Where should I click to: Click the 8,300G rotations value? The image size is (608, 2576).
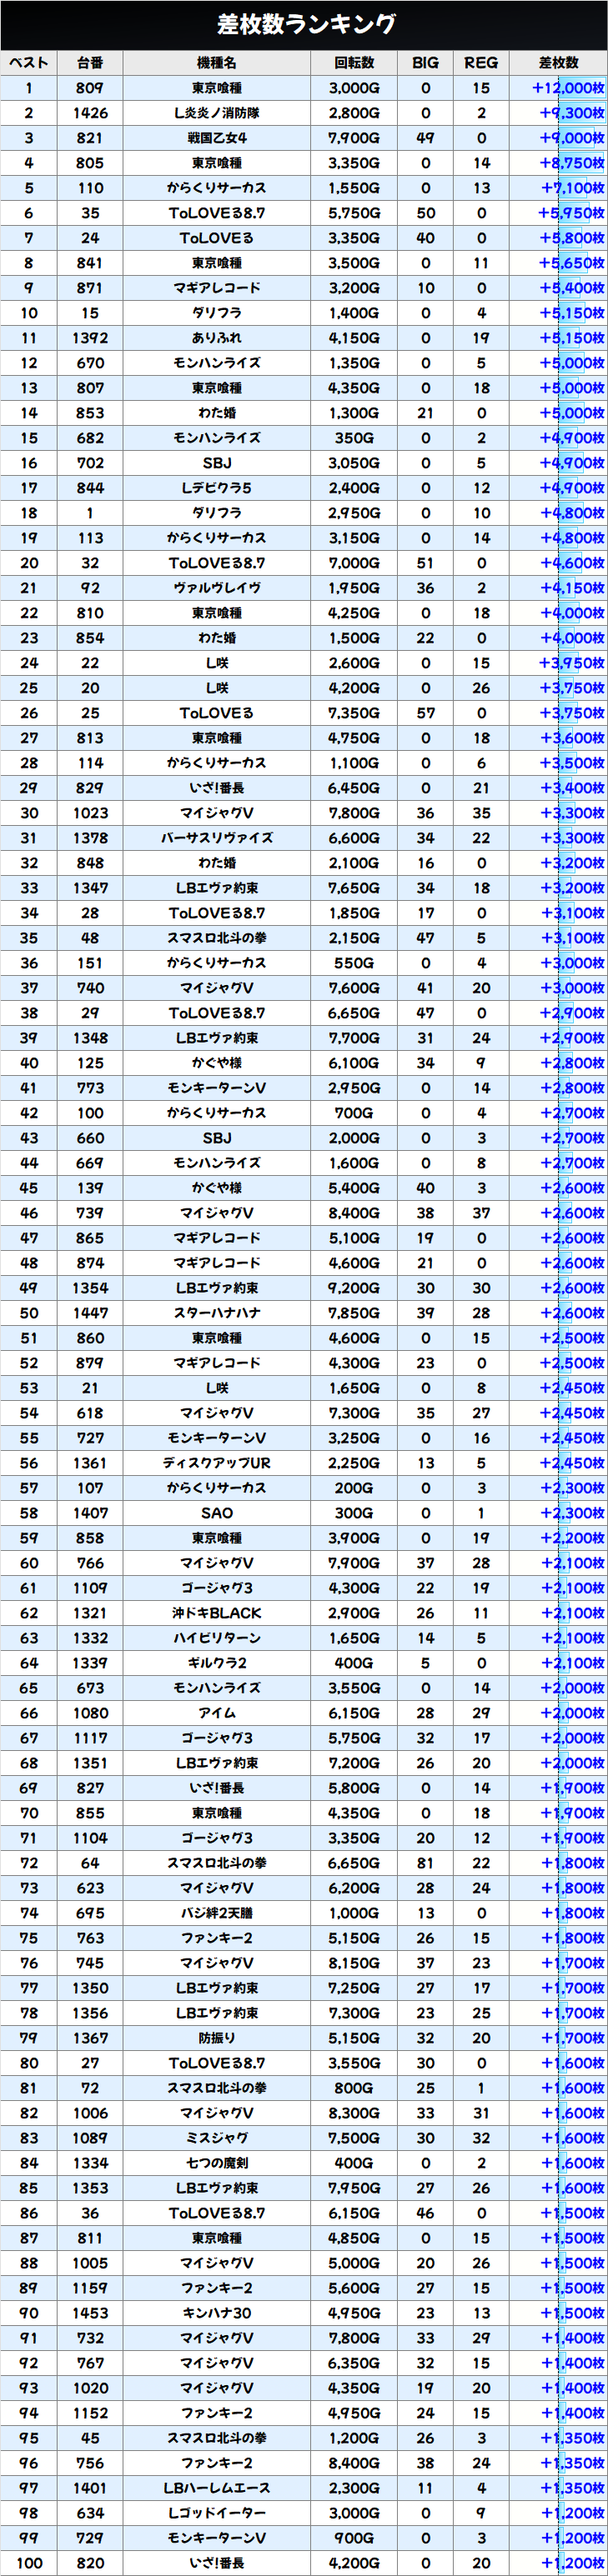coord(354,2113)
